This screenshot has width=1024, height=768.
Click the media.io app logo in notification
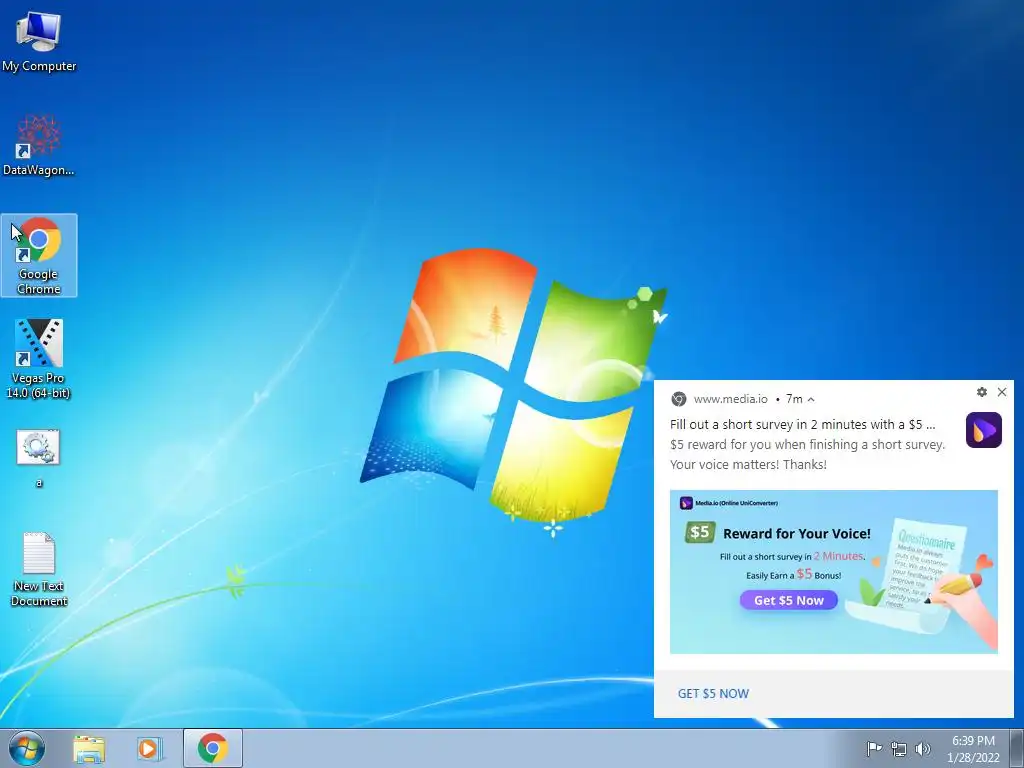(x=984, y=430)
